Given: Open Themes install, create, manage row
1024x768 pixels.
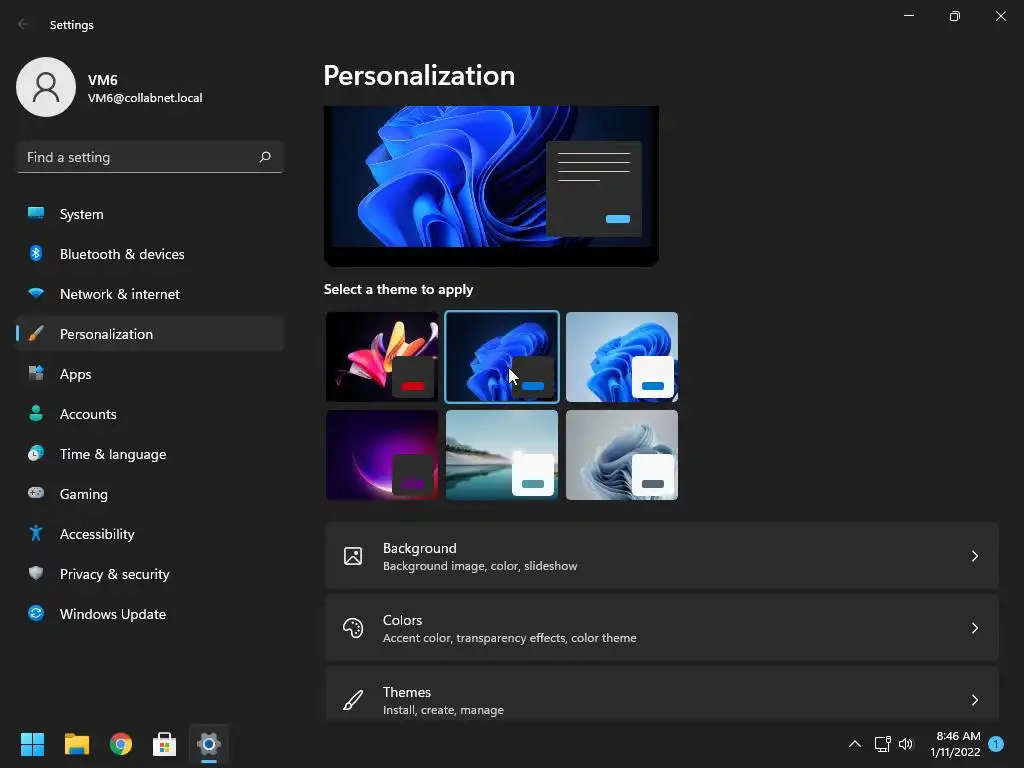Looking at the screenshot, I should tap(662, 694).
